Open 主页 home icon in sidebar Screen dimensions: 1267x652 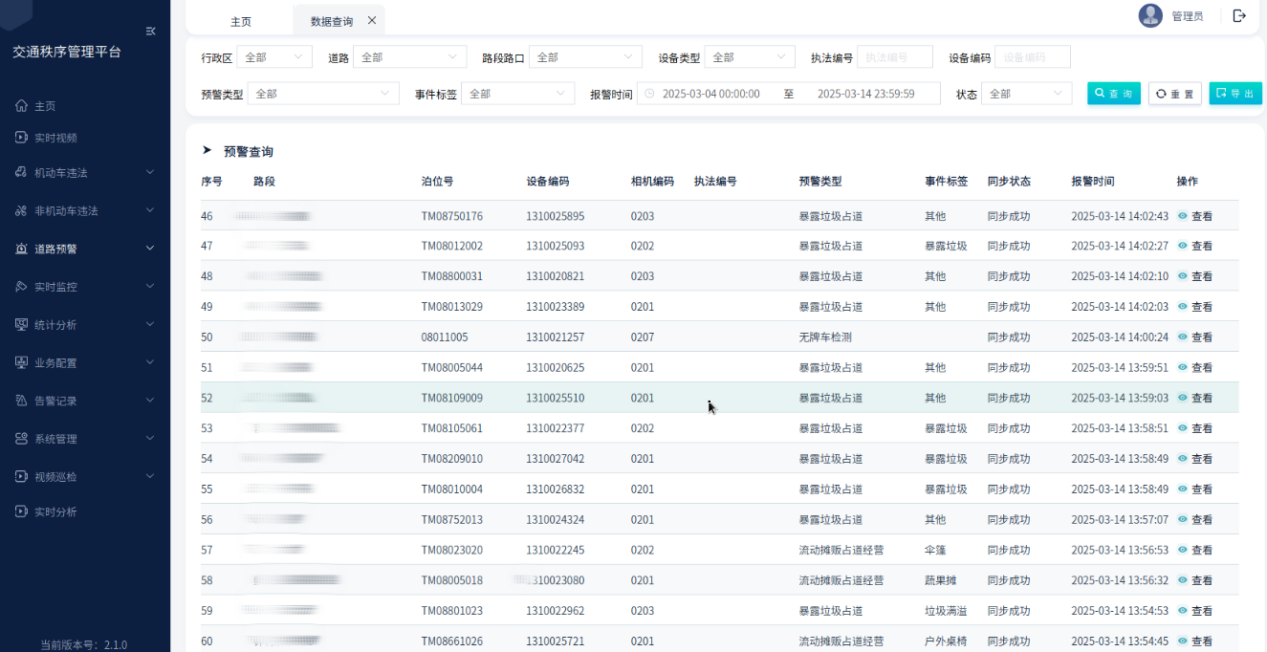[x=21, y=106]
